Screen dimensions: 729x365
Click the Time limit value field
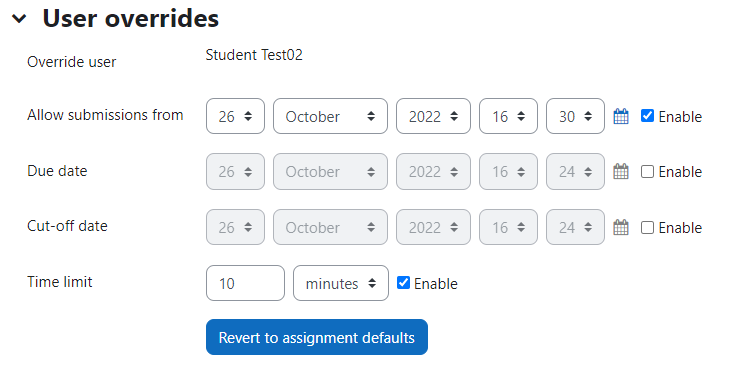pos(245,283)
